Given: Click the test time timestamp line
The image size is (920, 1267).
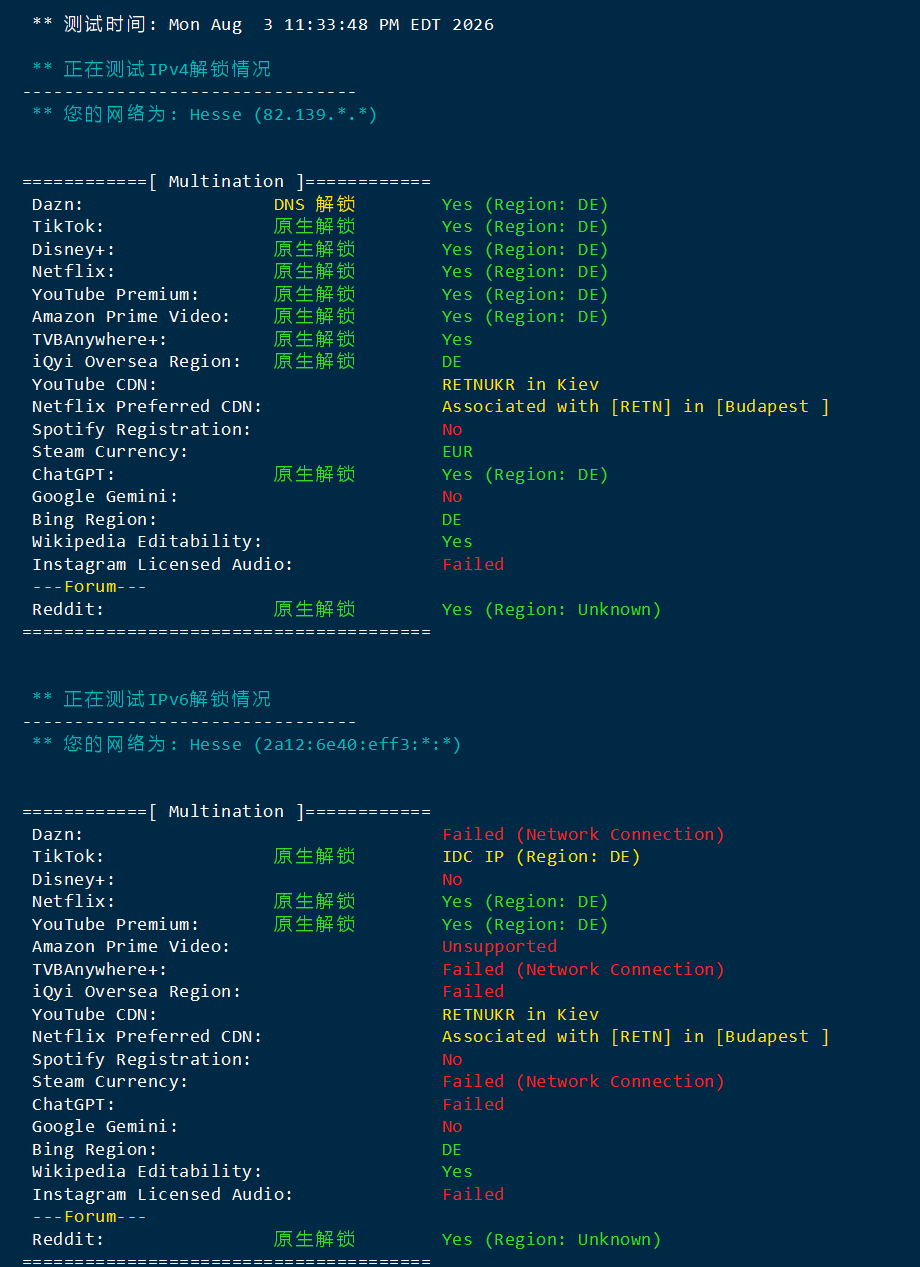Looking at the screenshot, I should [263, 24].
